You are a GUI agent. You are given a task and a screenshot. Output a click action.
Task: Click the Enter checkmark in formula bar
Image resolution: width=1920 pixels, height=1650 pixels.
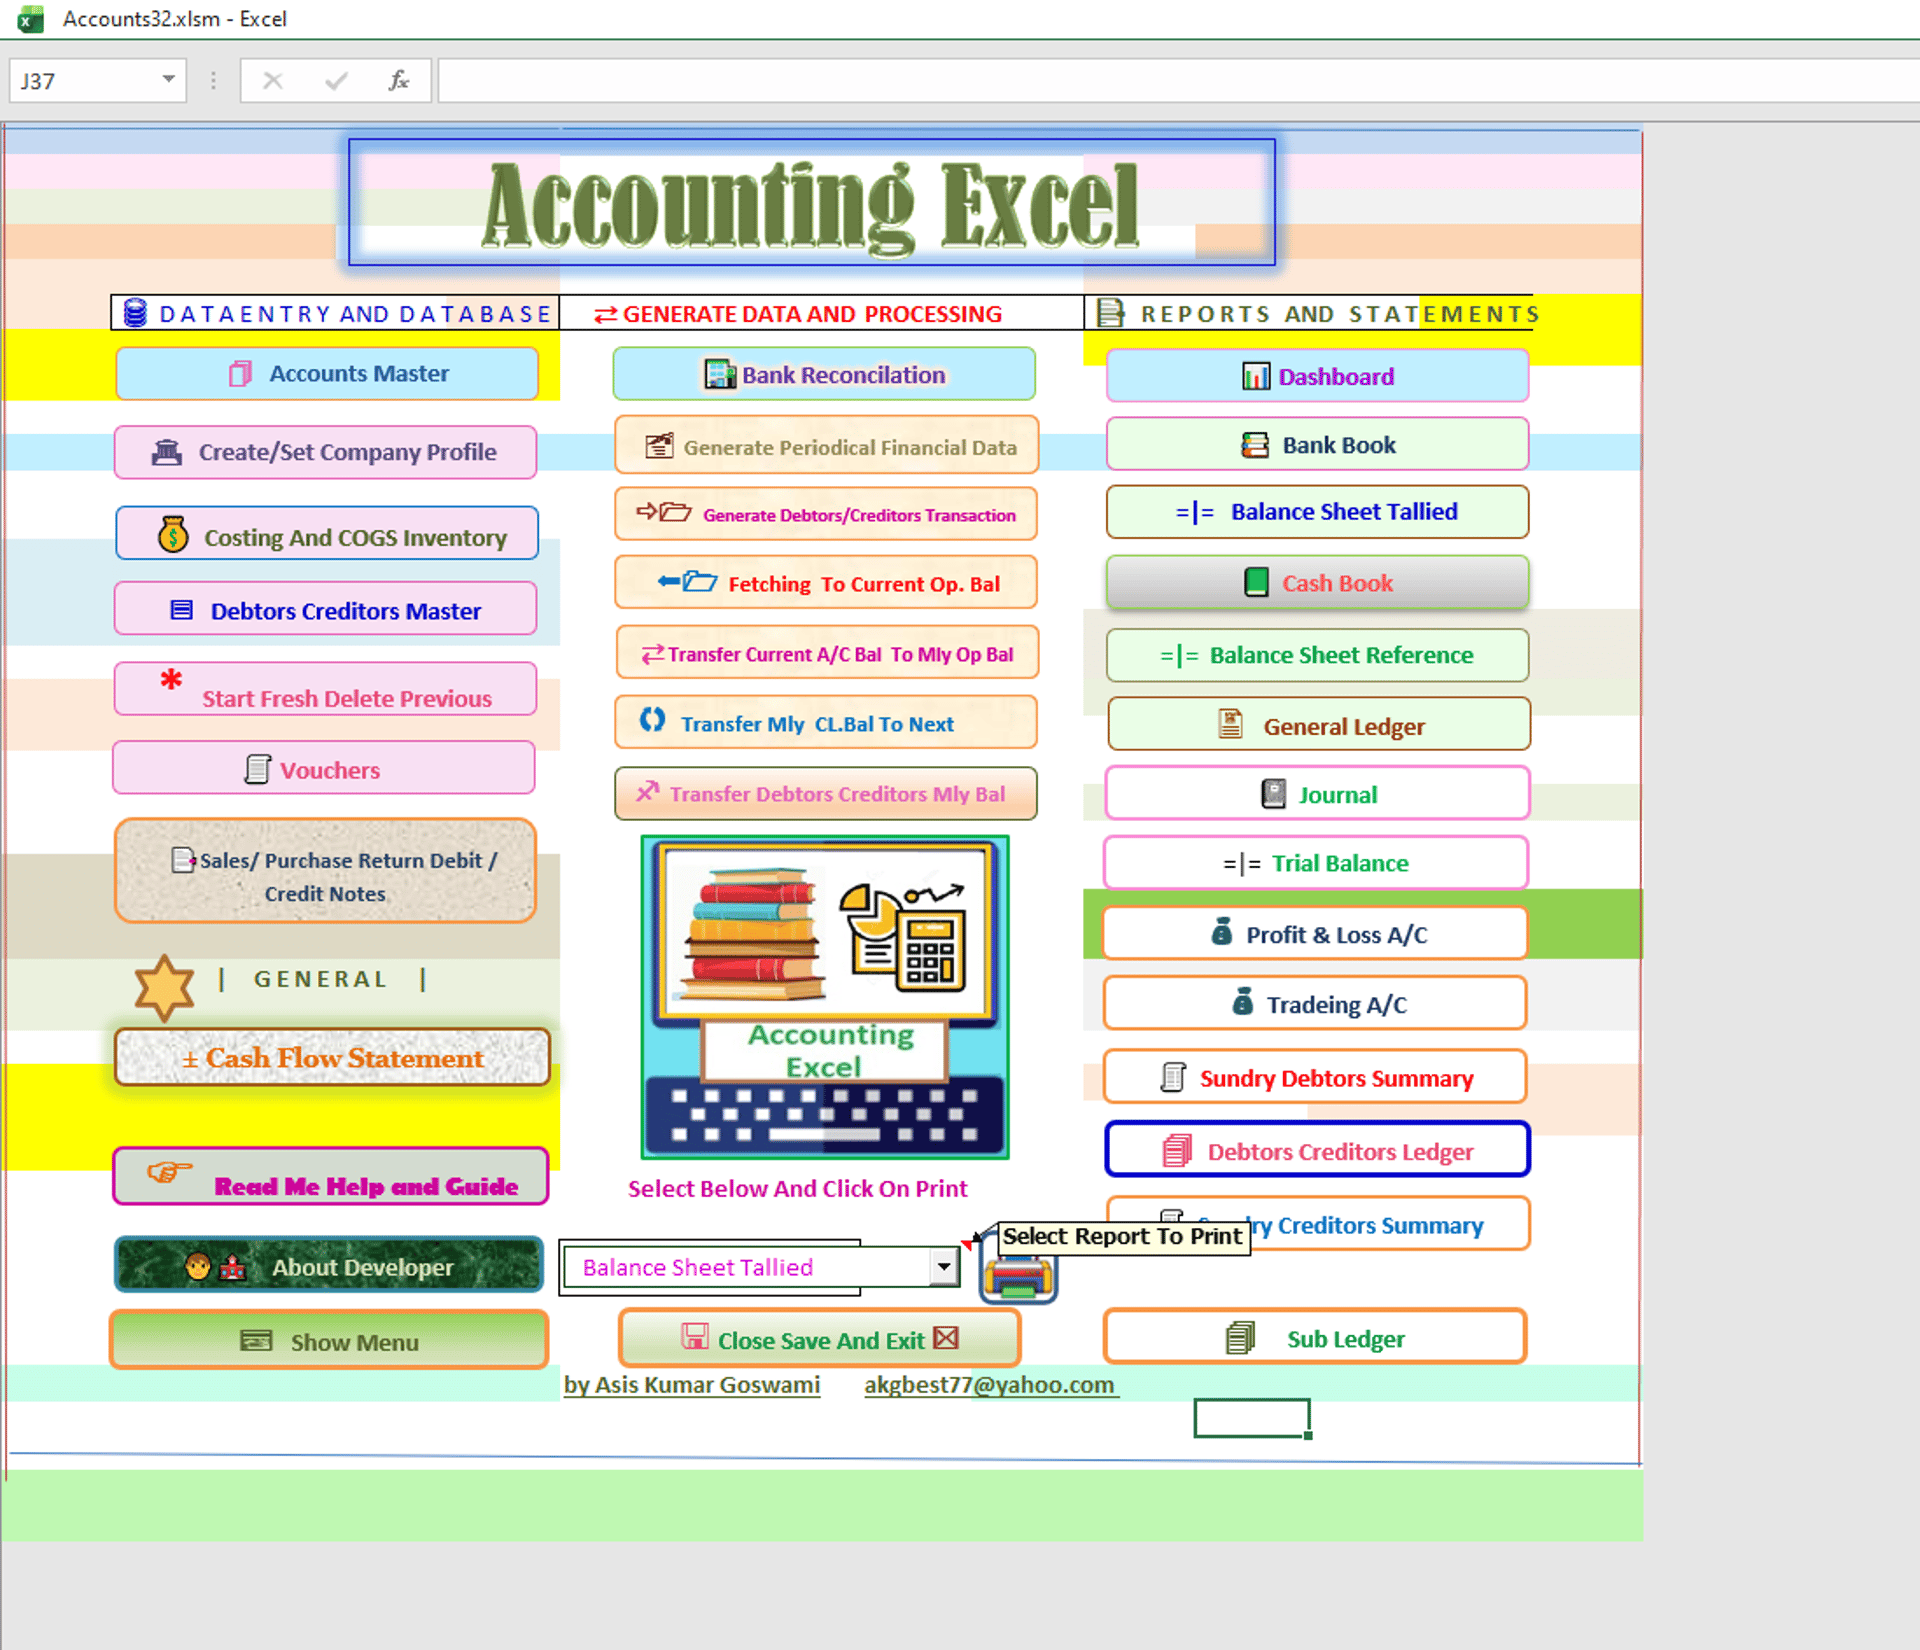pos(336,81)
